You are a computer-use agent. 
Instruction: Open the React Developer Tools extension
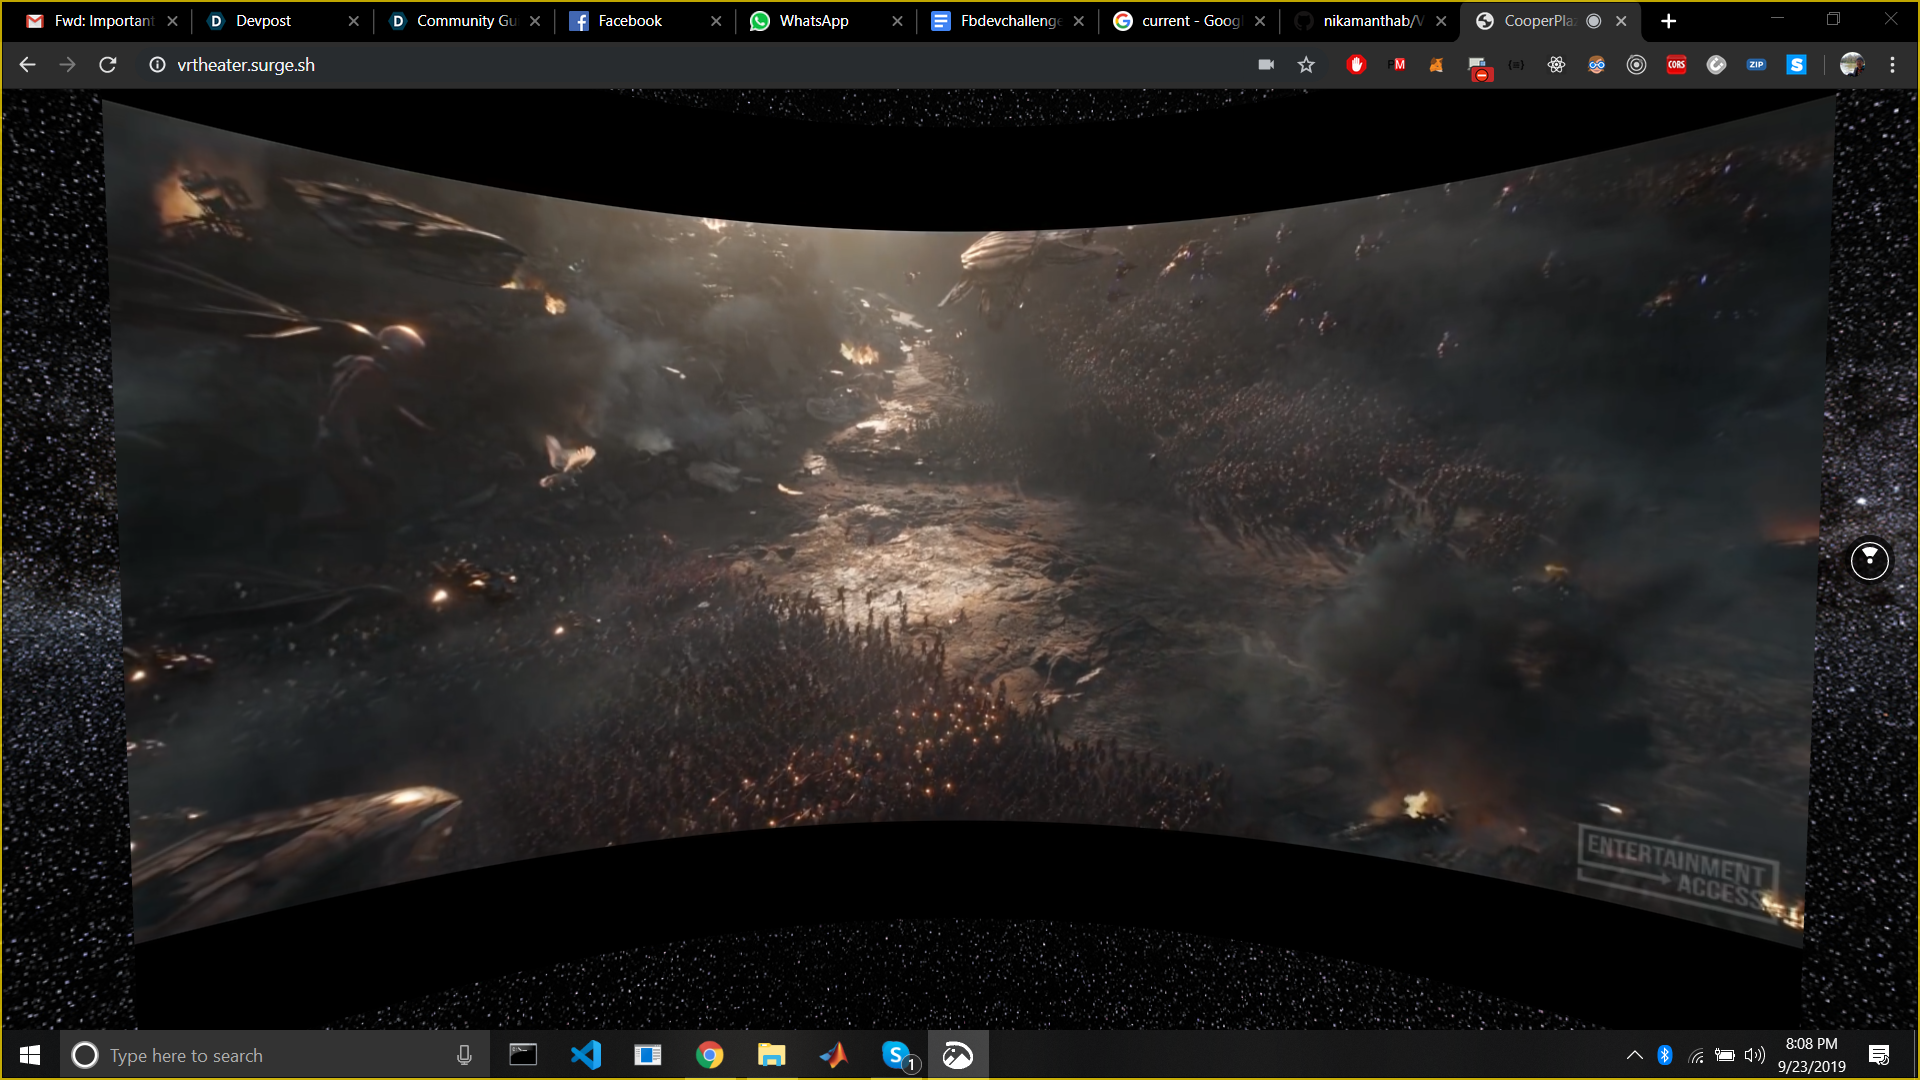[1556, 65]
